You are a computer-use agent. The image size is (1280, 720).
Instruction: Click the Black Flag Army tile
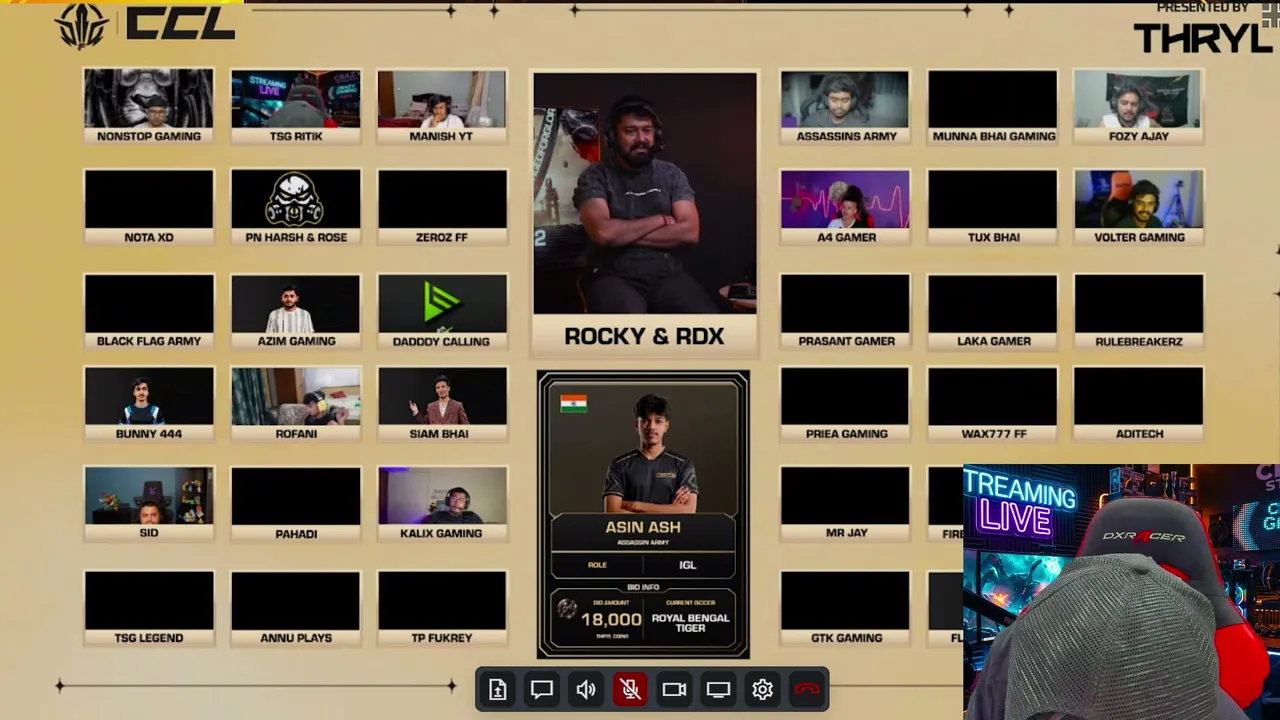click(149, 311)
